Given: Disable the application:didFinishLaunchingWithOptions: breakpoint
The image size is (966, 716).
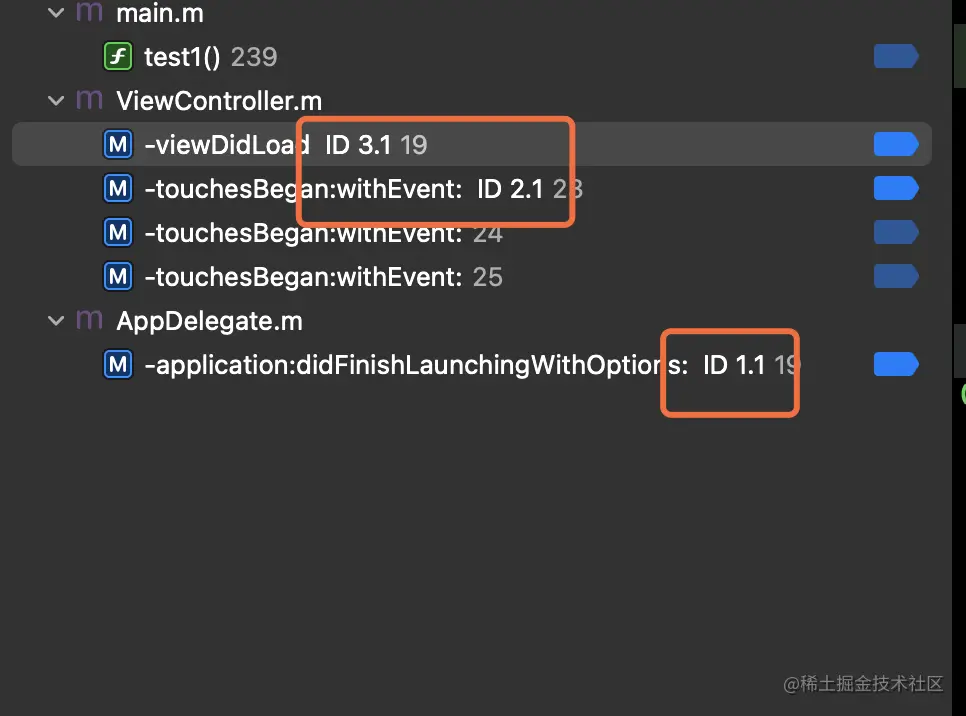Looking at the screenshot, I should point(896,365).
